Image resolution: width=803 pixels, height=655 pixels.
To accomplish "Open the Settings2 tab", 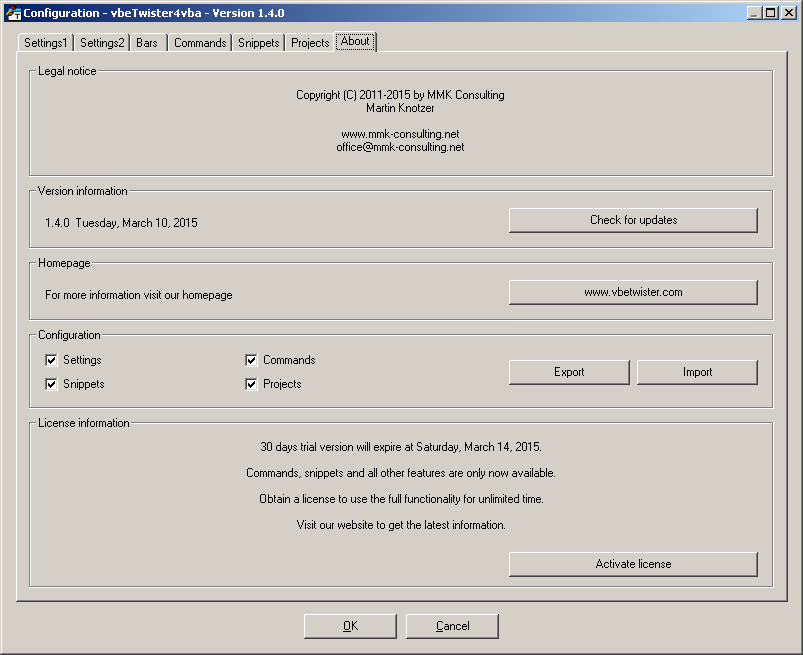I will pyautogui.click(x=102, y=43).
